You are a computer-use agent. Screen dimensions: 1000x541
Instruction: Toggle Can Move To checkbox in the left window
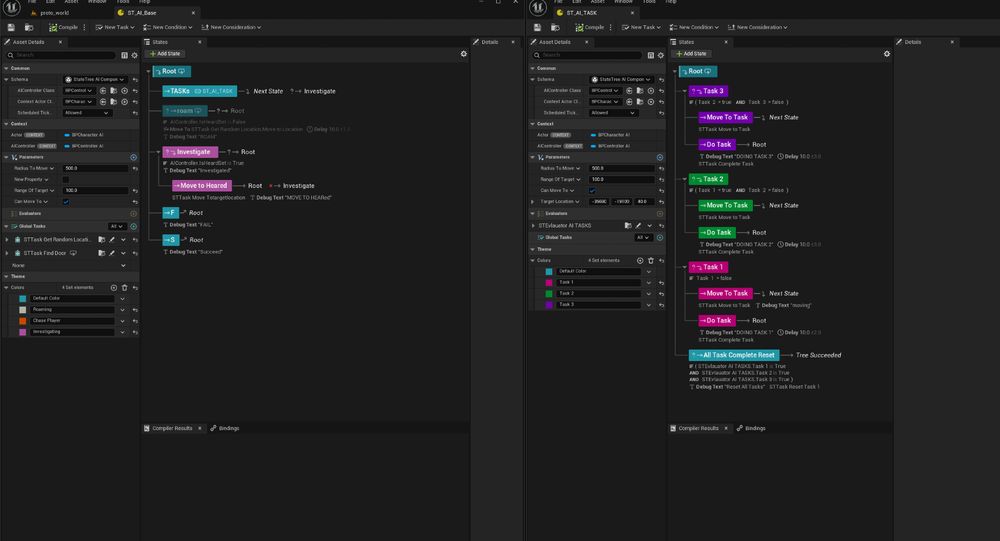click(66, 202)
